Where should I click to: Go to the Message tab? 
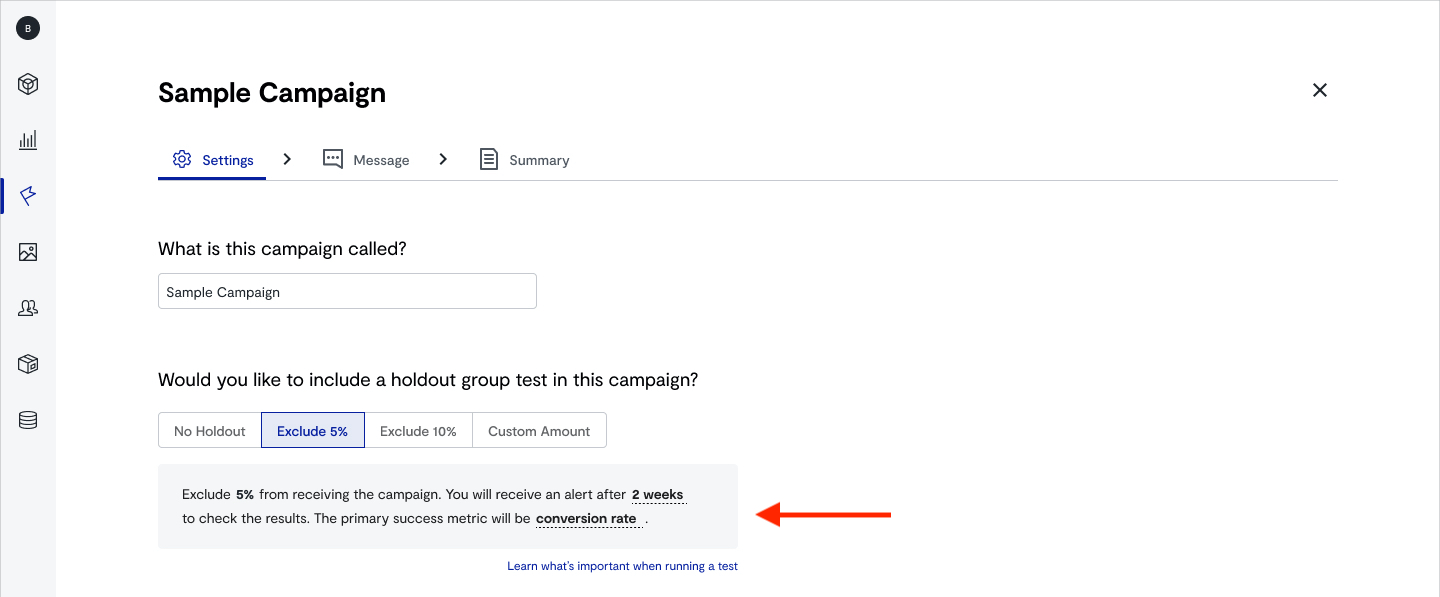pos(366,160)
